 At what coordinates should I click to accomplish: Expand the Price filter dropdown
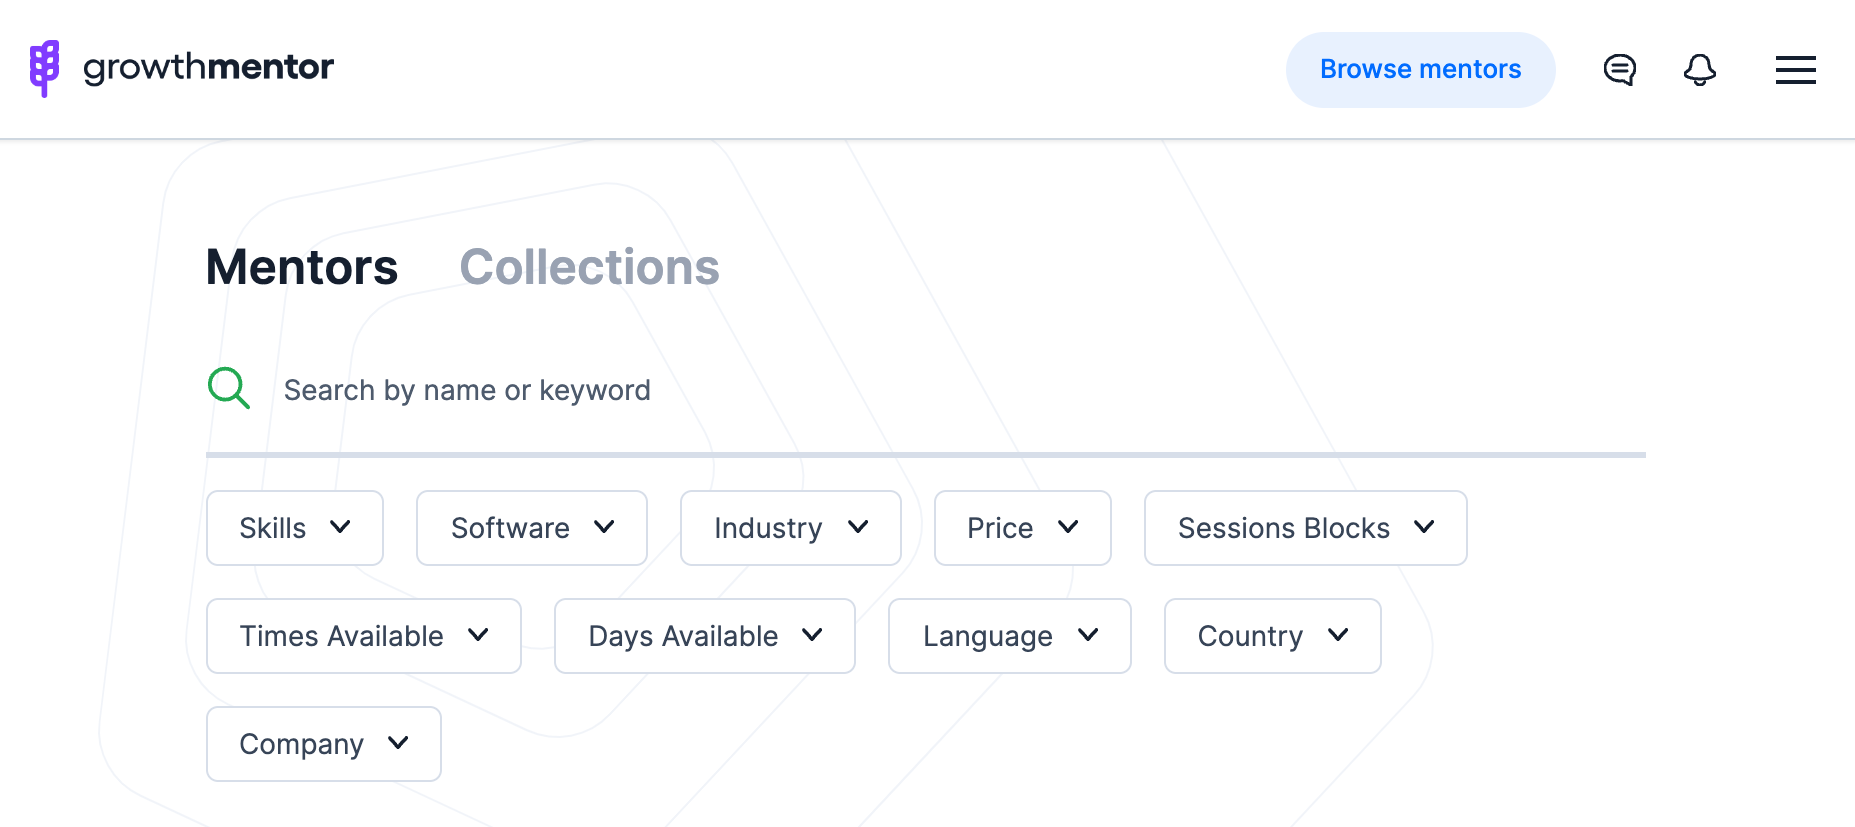click(1023, 528)
